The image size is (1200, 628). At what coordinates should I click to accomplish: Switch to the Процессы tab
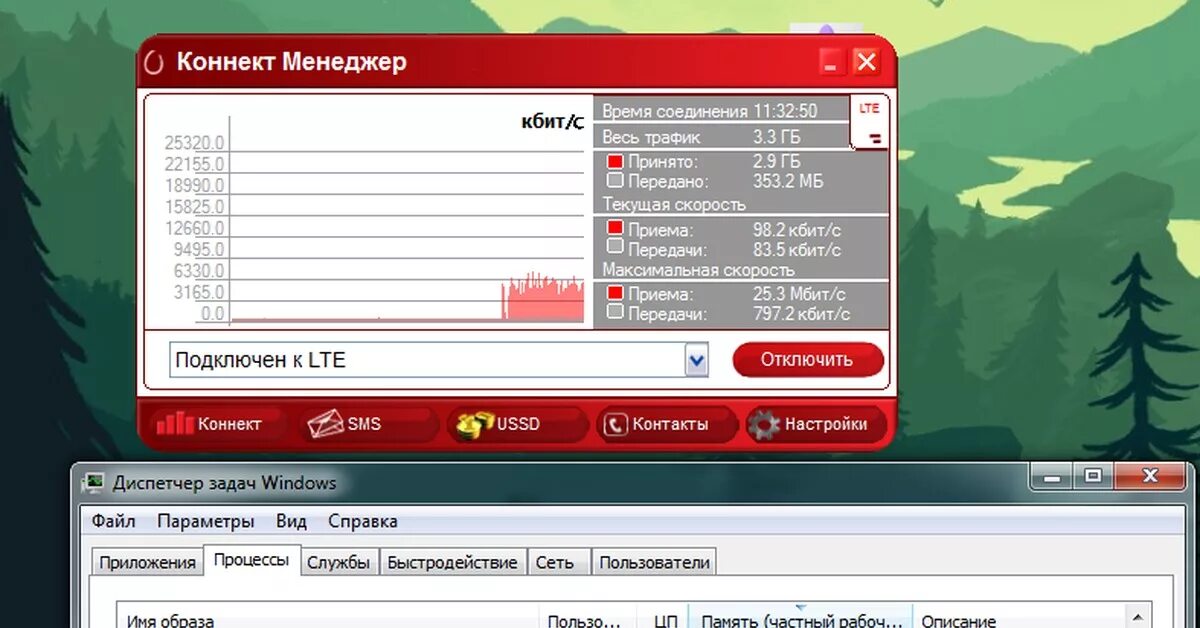251,560
